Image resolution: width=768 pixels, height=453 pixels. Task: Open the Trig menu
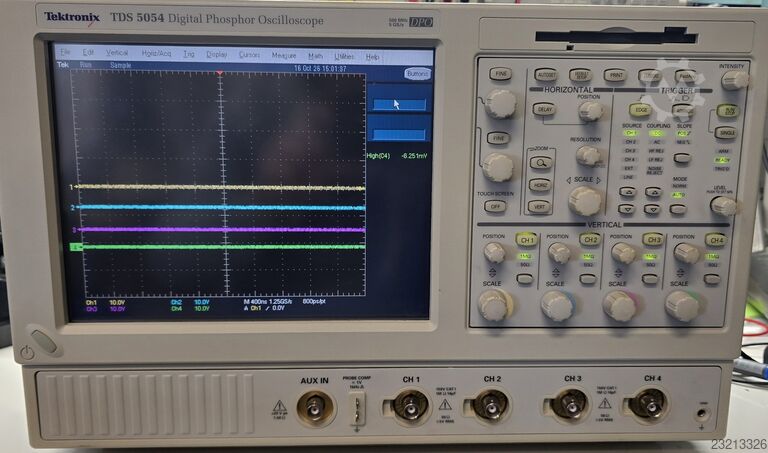click(189, 54)
